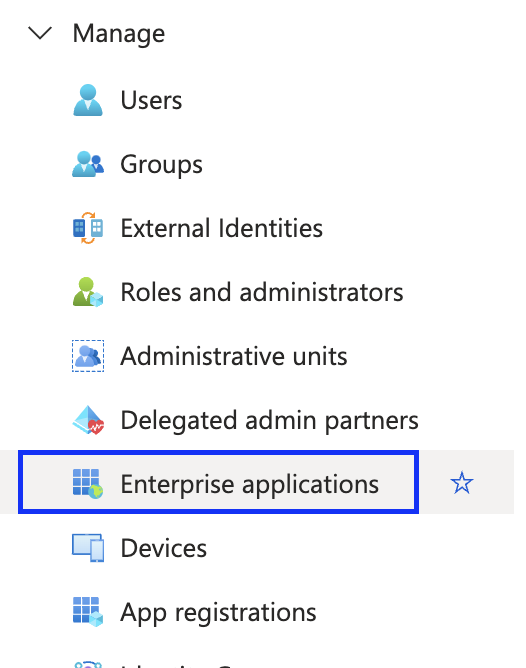Click the Enterprise applications grid icon
526x668 pixels.
88,484
